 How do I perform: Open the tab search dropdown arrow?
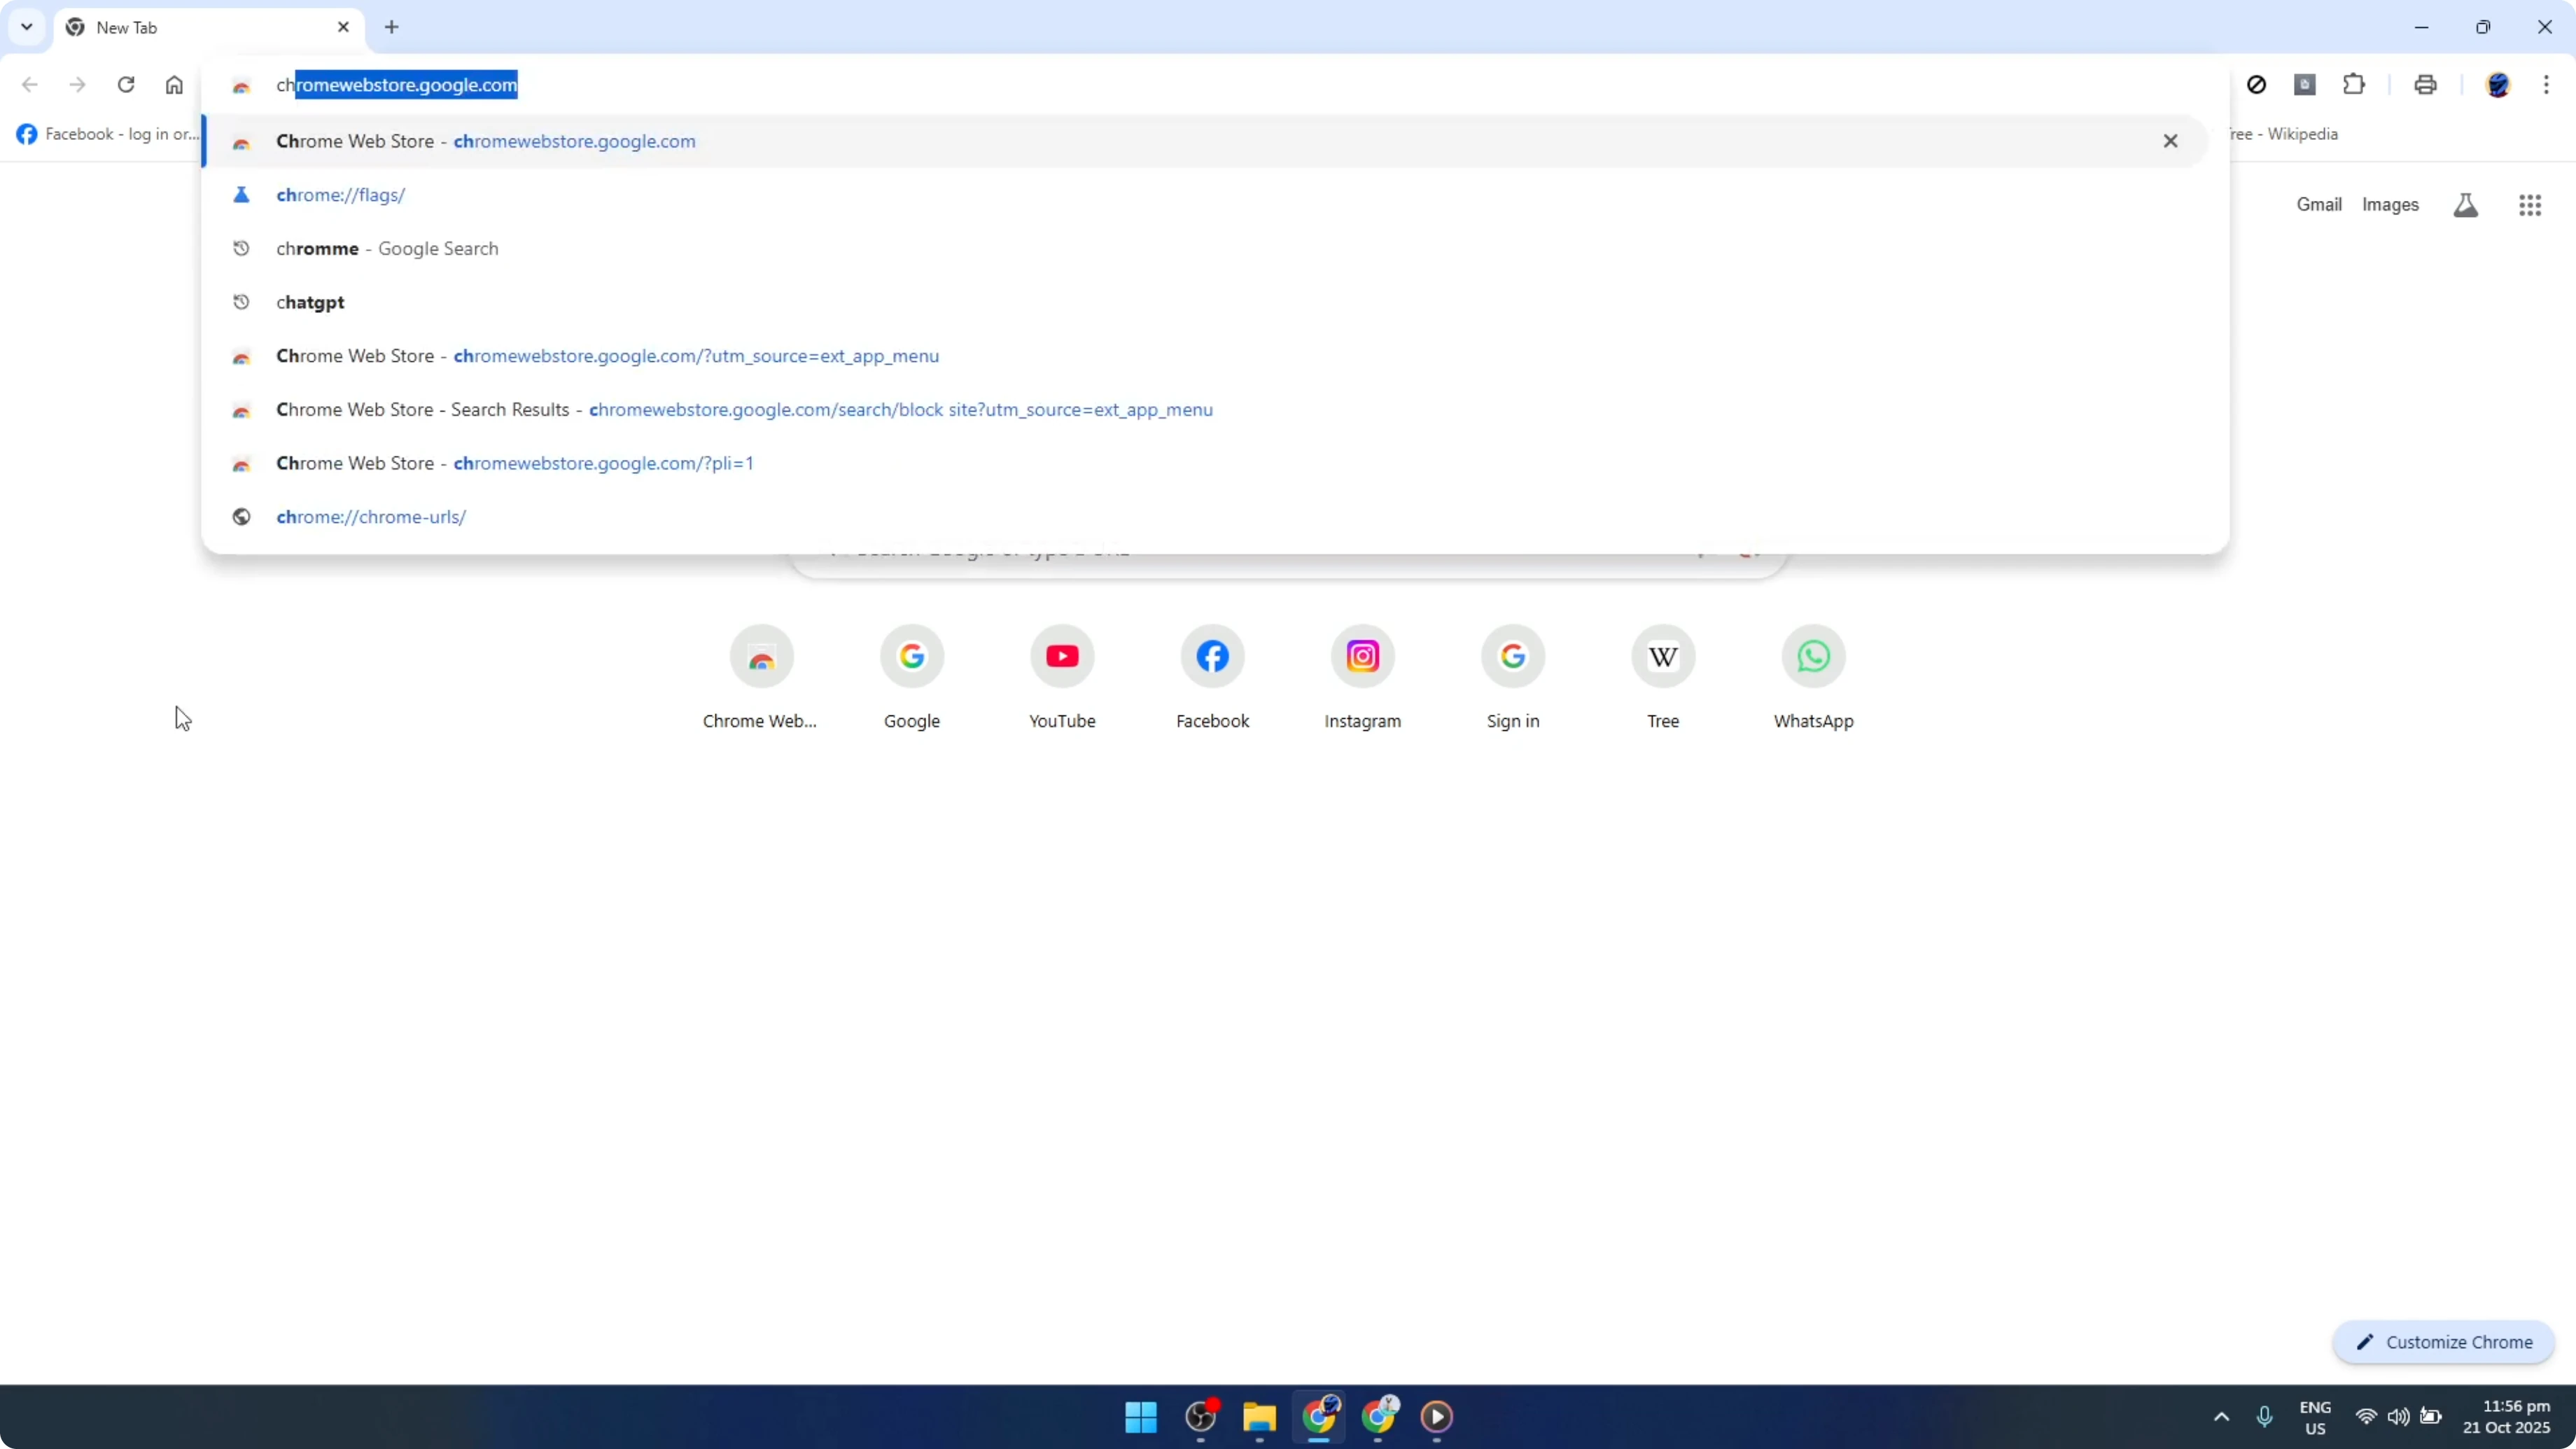tap(27, 27)
